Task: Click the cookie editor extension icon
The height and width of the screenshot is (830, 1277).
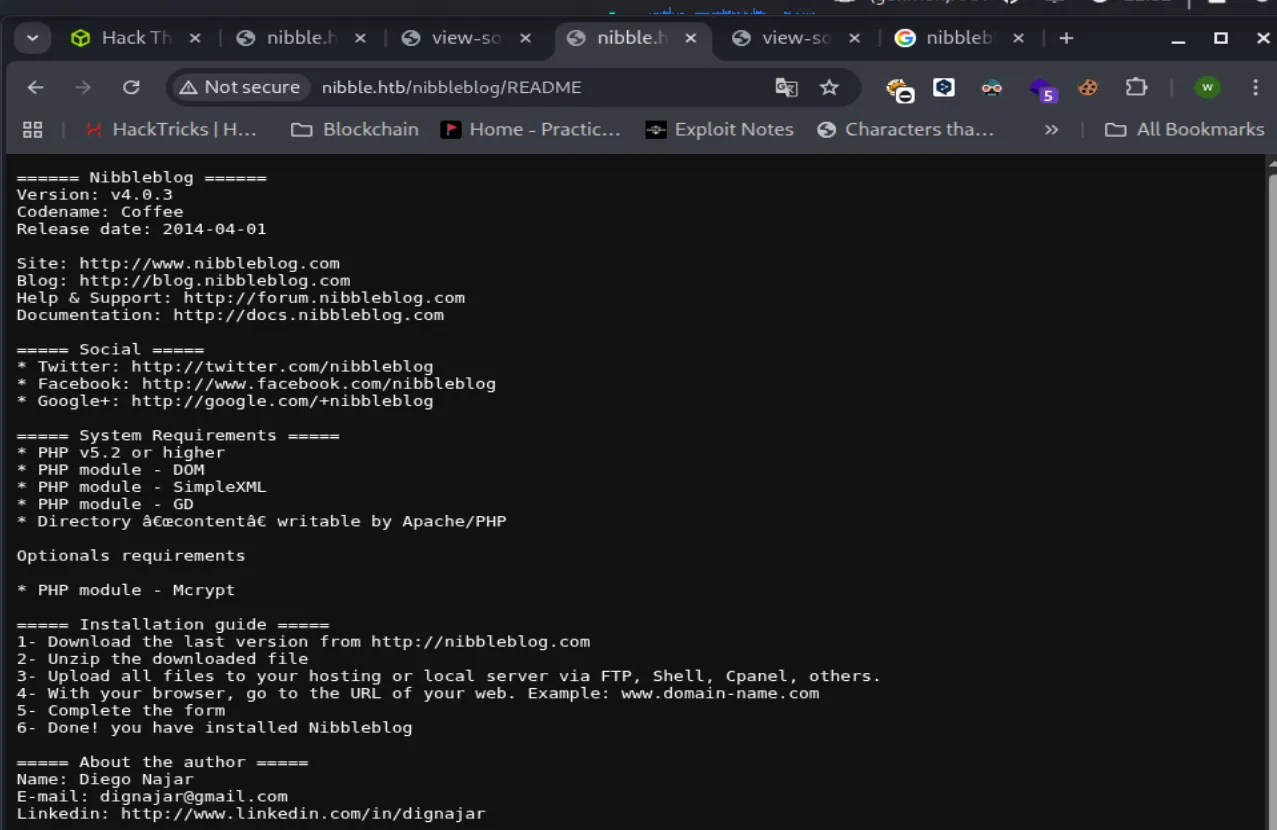Action: (x=1088, y=88)
